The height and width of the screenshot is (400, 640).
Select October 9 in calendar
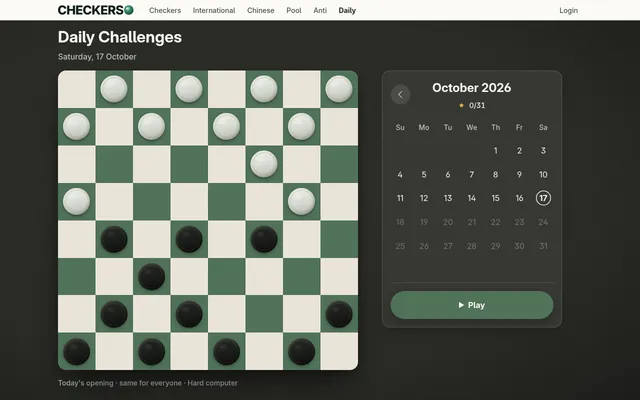519,175
